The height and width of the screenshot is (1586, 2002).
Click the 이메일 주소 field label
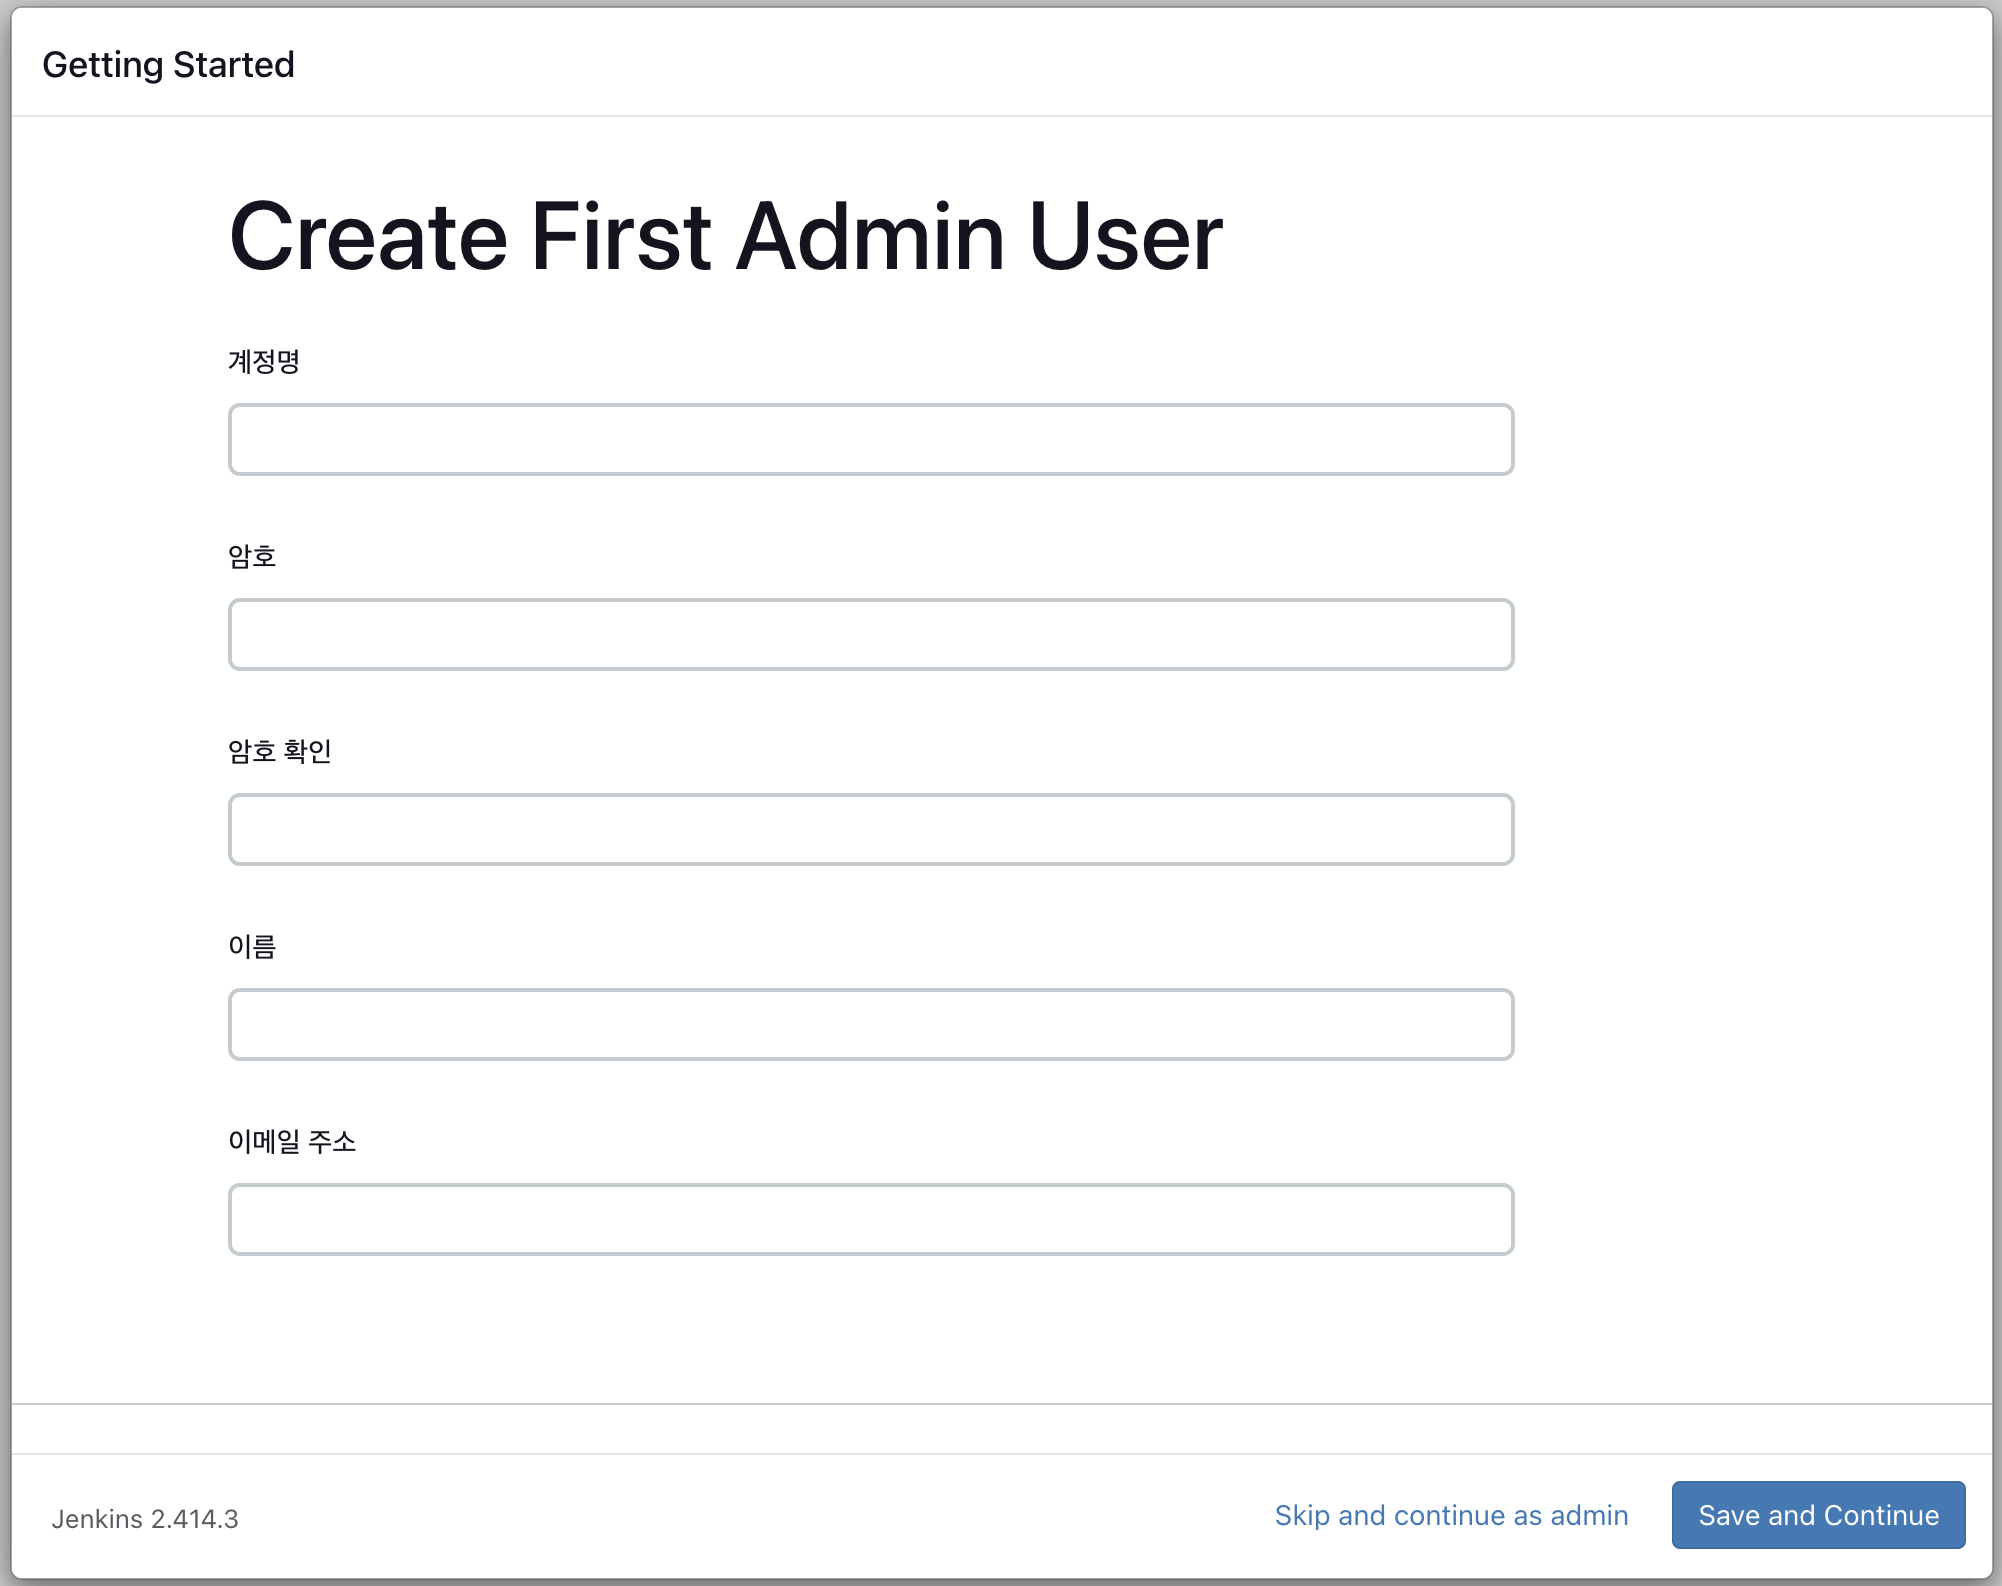[295, 1142]
